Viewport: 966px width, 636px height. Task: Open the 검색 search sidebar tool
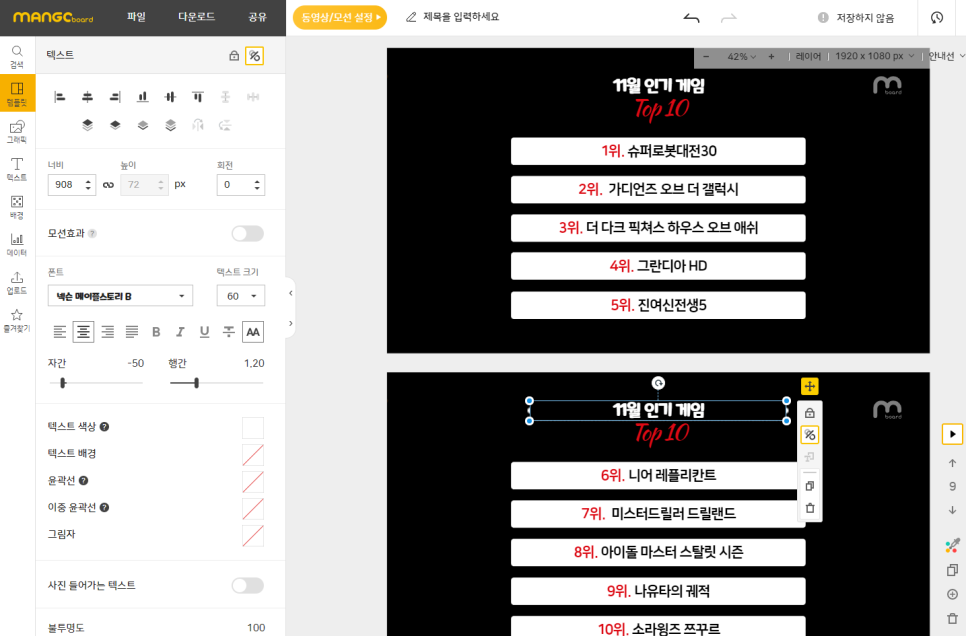click(17, 56)
